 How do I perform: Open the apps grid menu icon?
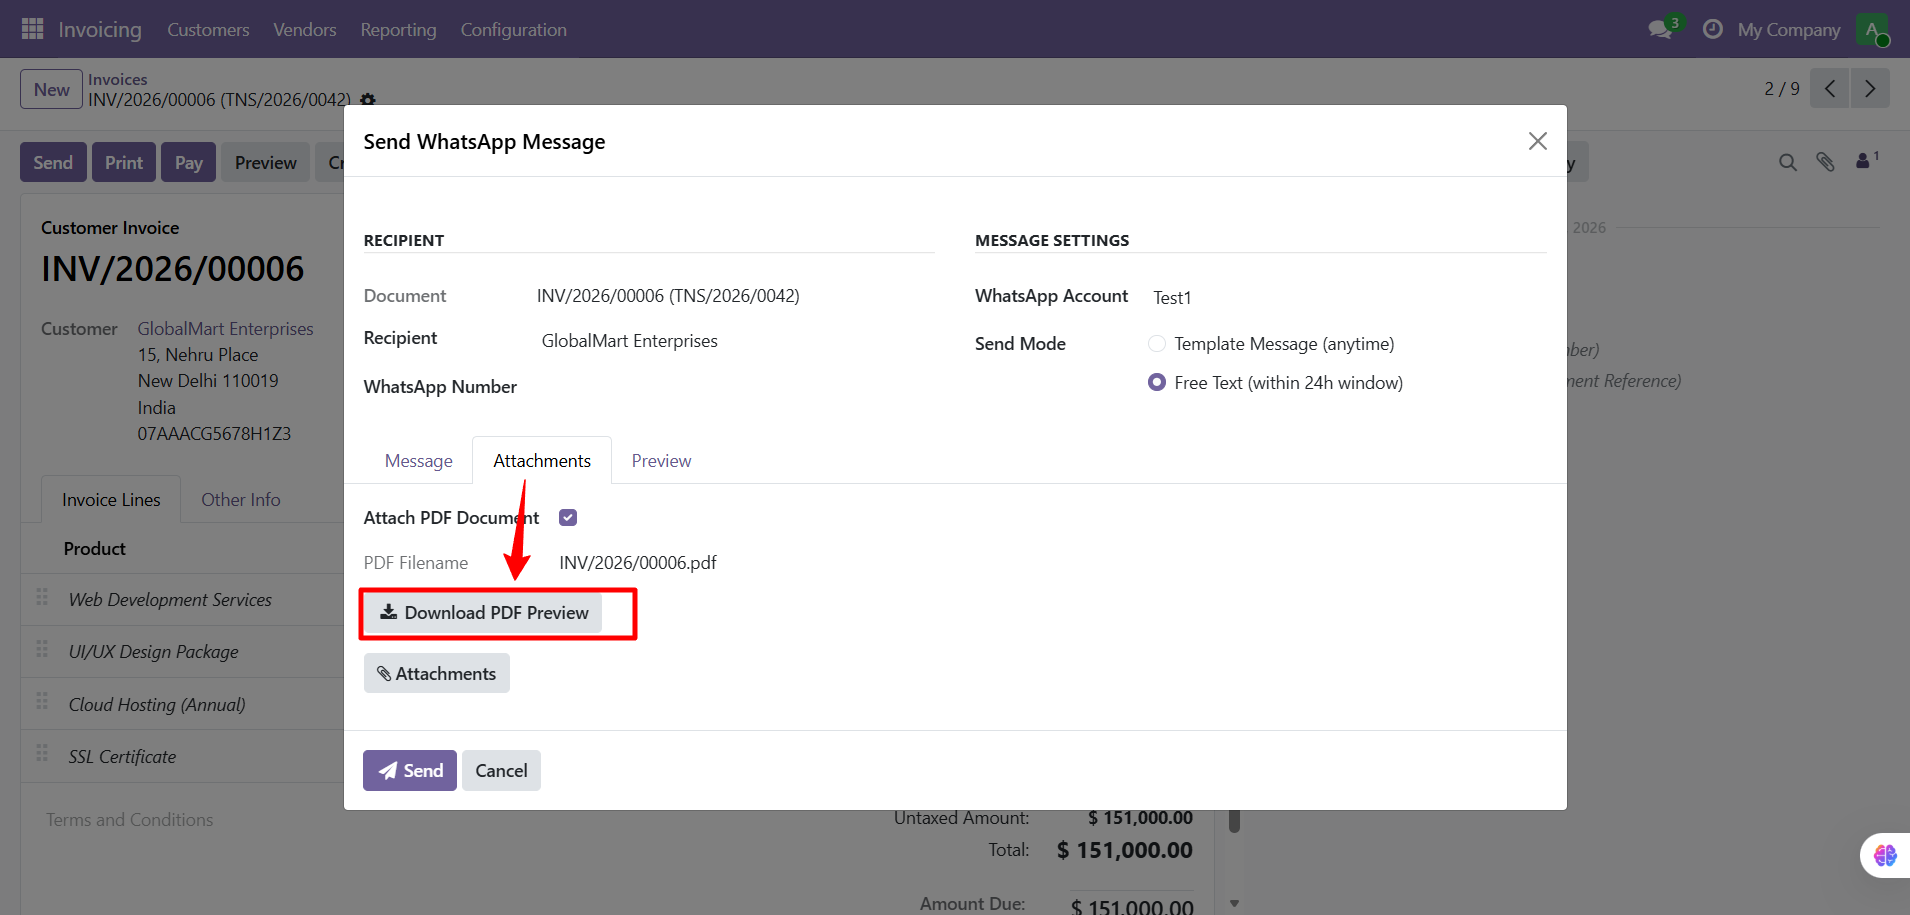click(x=32, y=29)
